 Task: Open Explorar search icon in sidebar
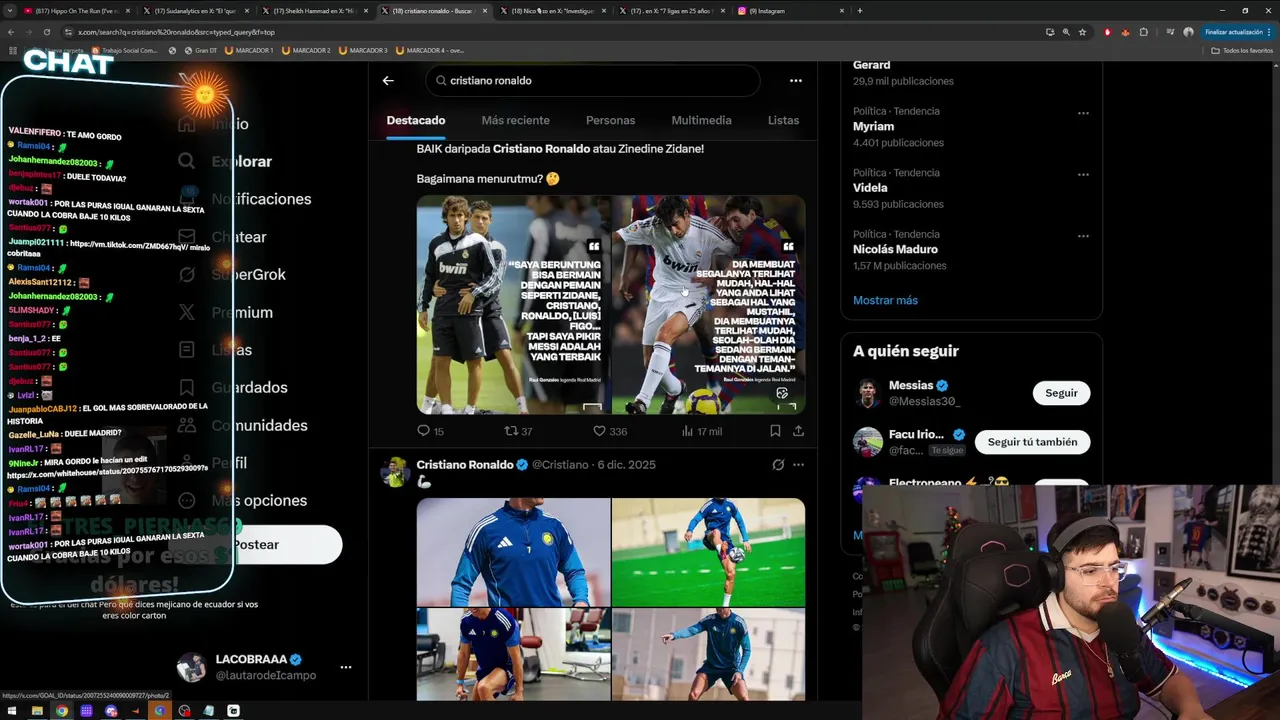tap(186, 161)
